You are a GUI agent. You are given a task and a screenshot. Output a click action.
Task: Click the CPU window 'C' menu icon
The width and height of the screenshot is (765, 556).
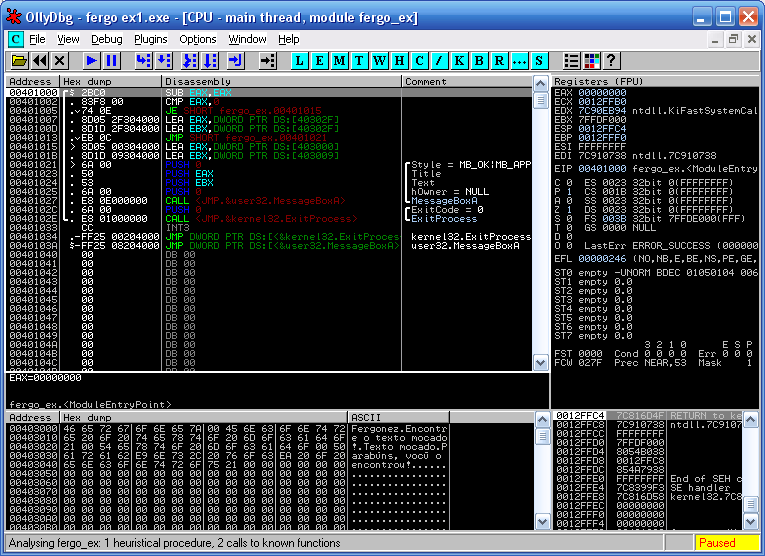click(x=16, y=39)
